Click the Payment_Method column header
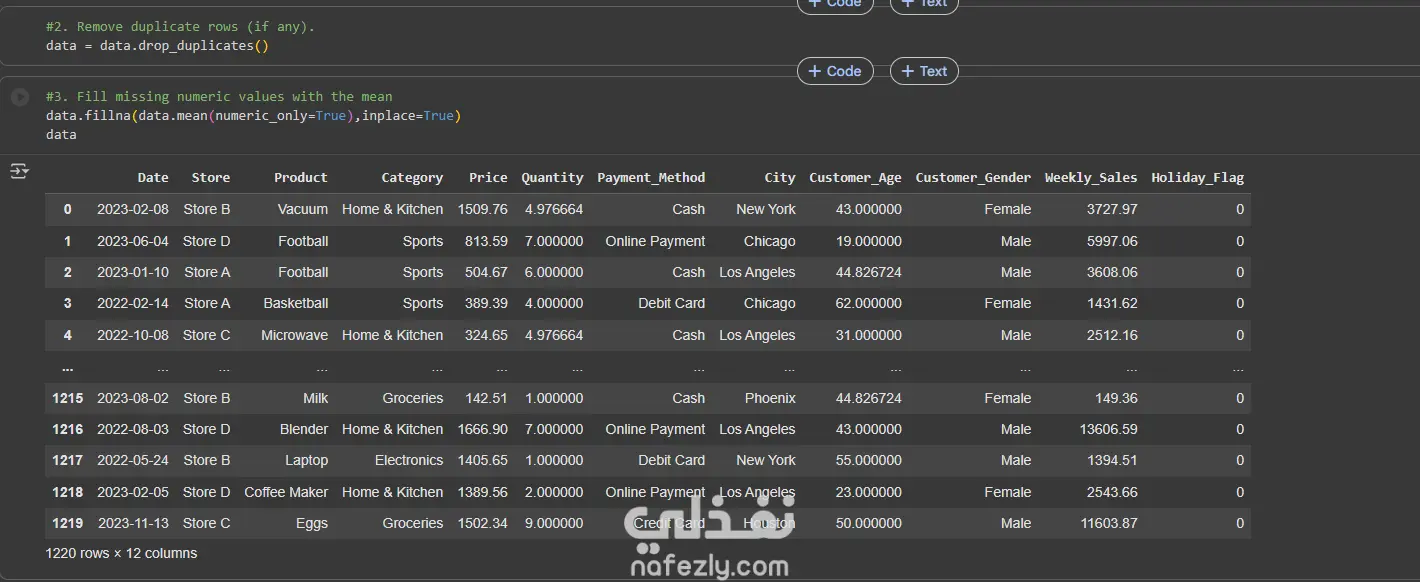 click(x=651, y=178)
